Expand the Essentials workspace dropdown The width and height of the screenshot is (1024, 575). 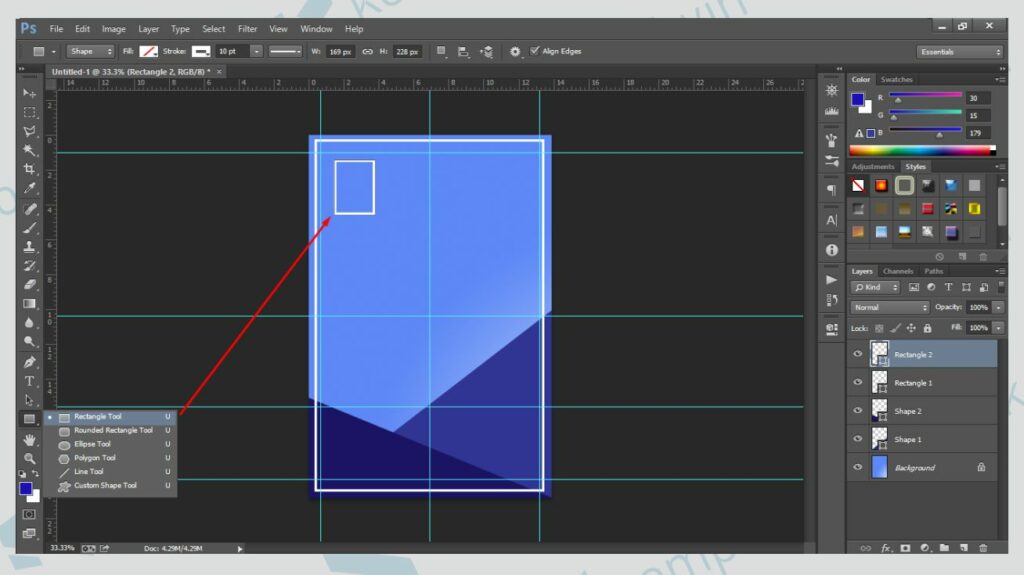click(x=959, y=52)
